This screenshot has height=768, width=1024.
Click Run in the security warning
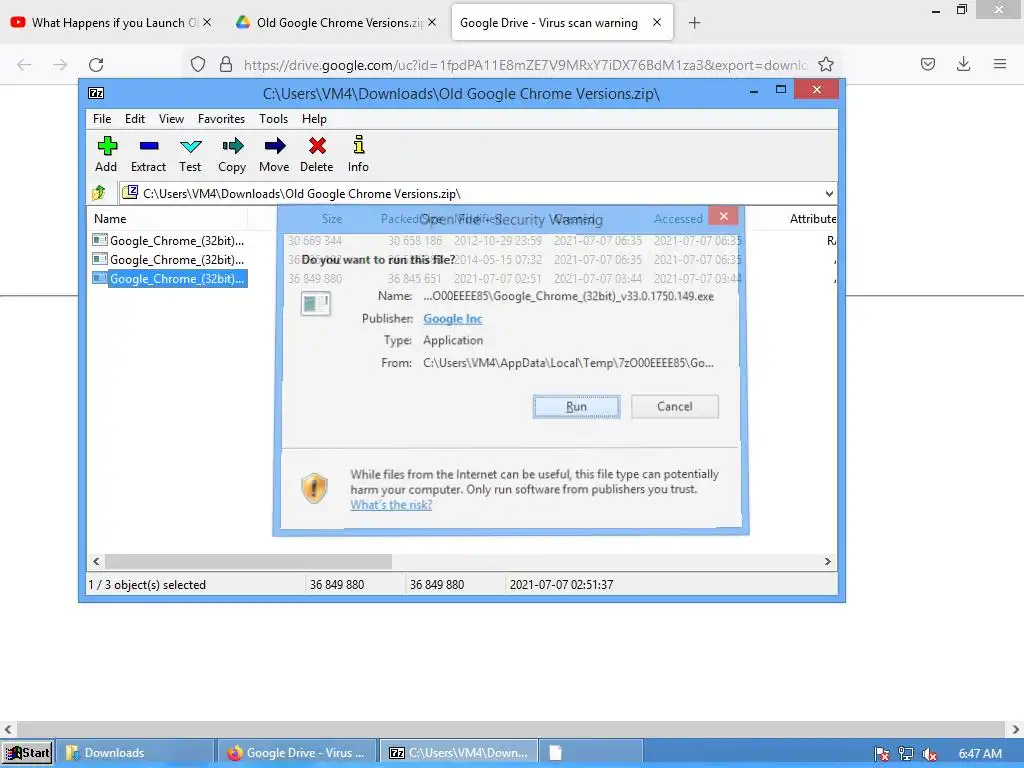576,406
